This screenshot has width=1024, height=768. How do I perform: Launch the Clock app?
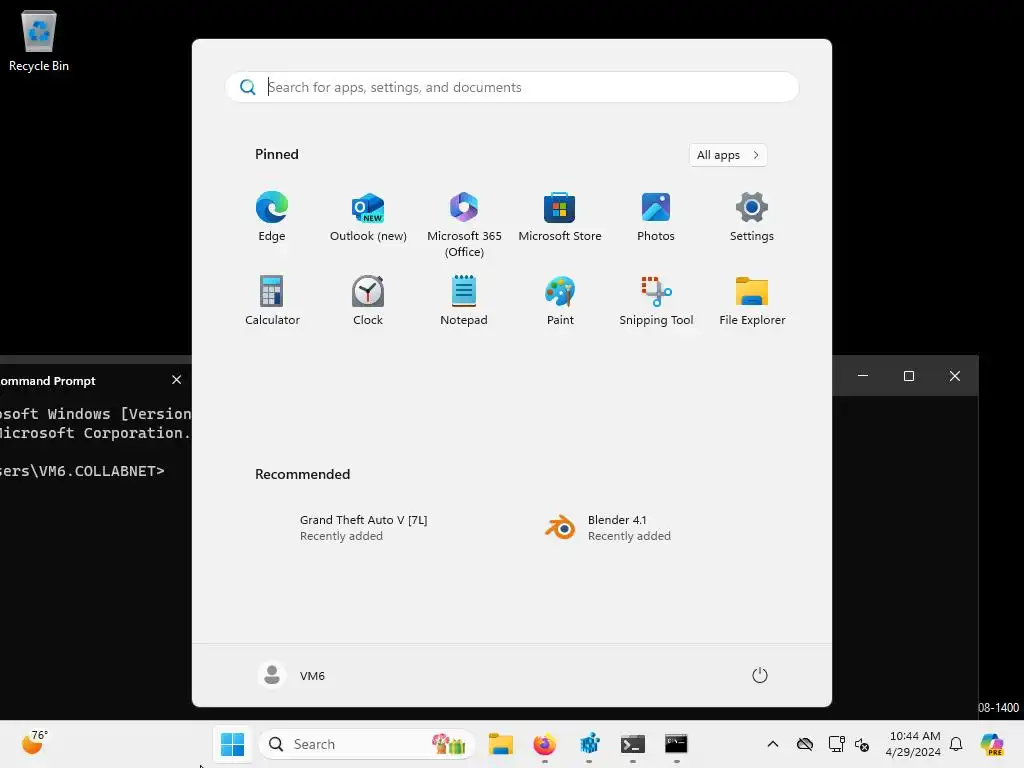(368, 301)
